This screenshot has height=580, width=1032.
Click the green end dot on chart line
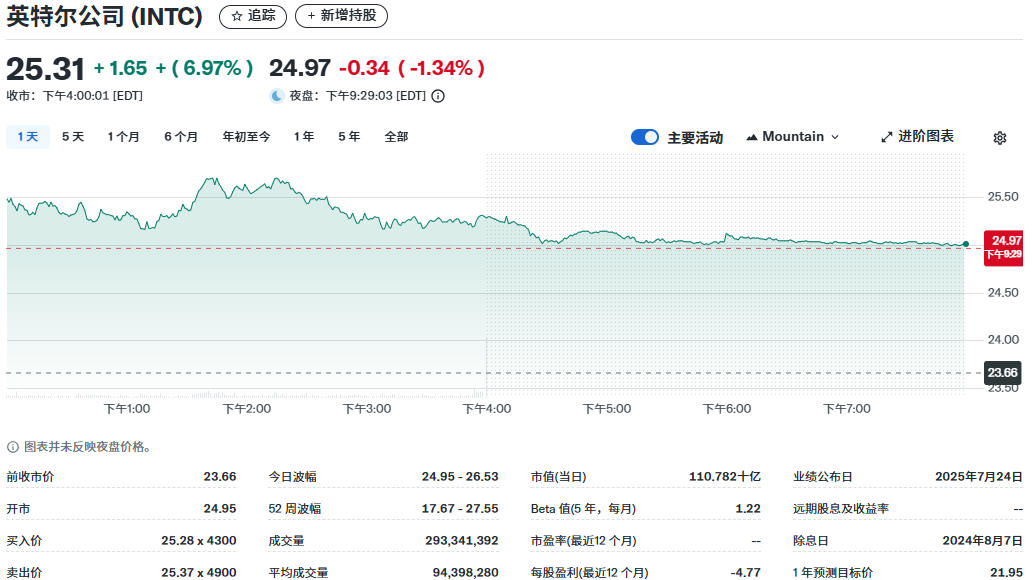[x=966, y=244]
